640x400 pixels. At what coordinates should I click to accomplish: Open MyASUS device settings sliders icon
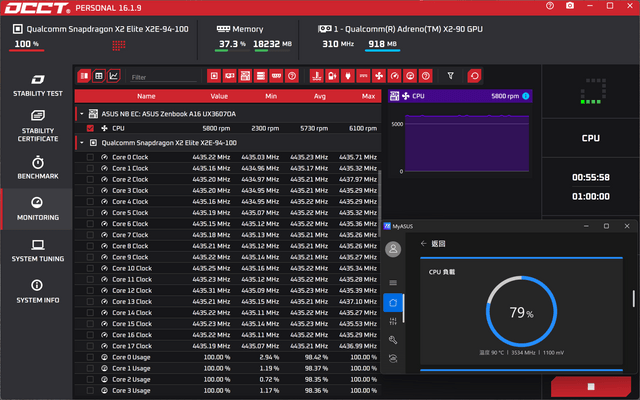(393, 321)
